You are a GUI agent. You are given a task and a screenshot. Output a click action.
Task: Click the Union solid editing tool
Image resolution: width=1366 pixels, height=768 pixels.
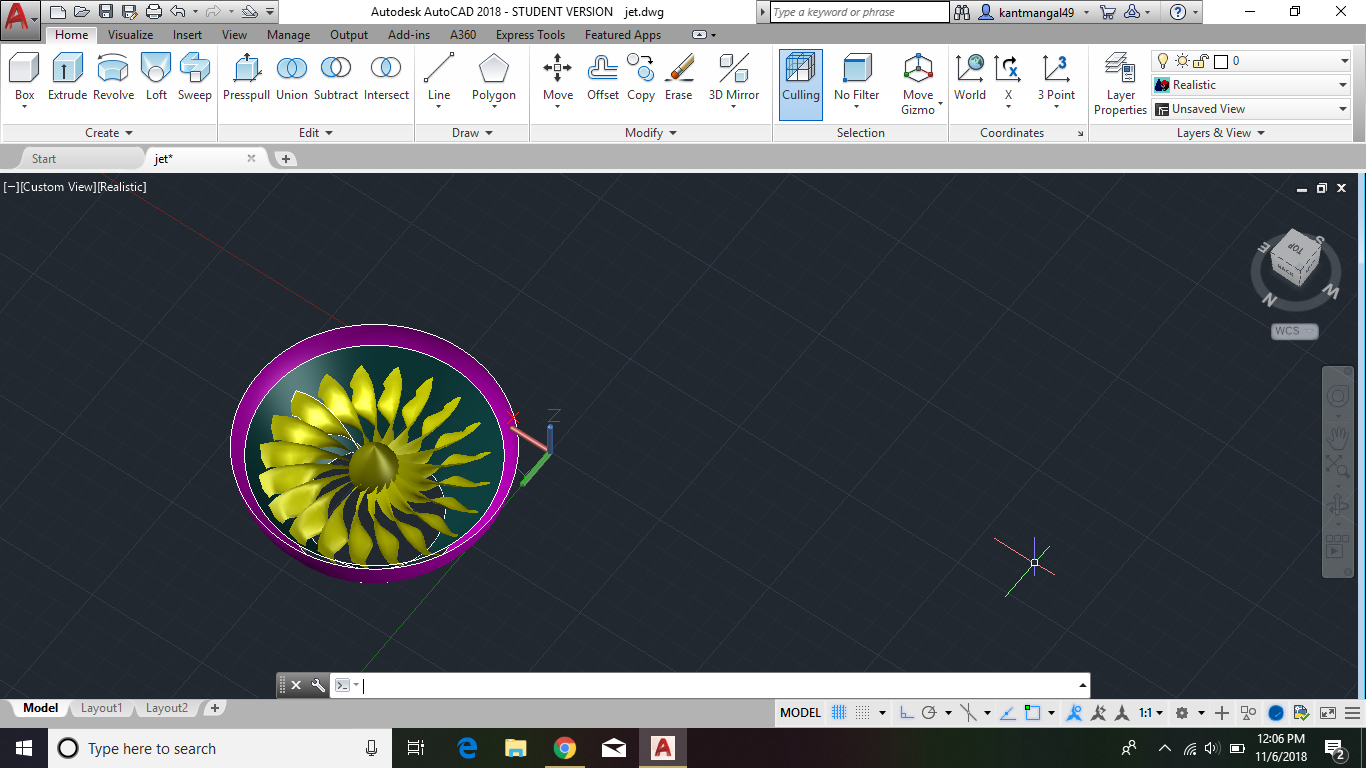tap(292, 78)
